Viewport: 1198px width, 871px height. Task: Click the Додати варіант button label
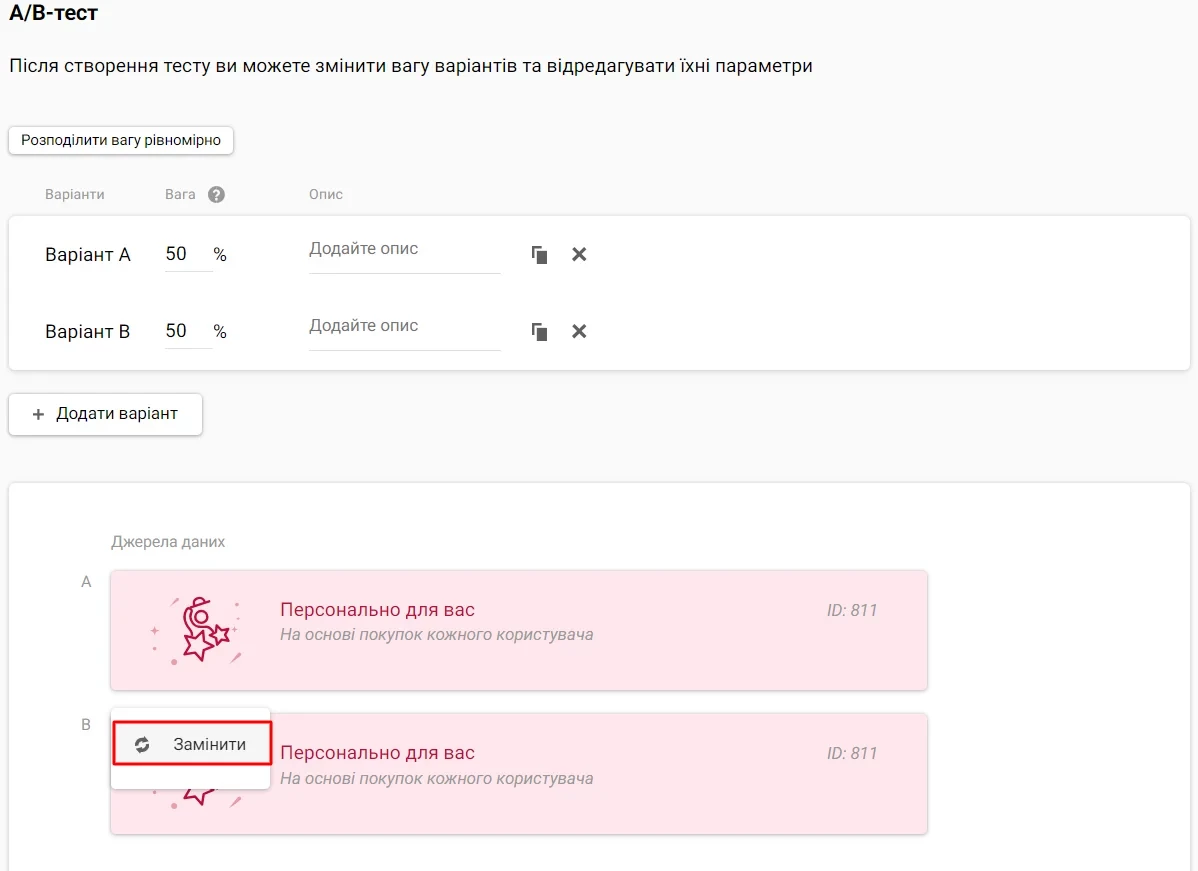117,413
